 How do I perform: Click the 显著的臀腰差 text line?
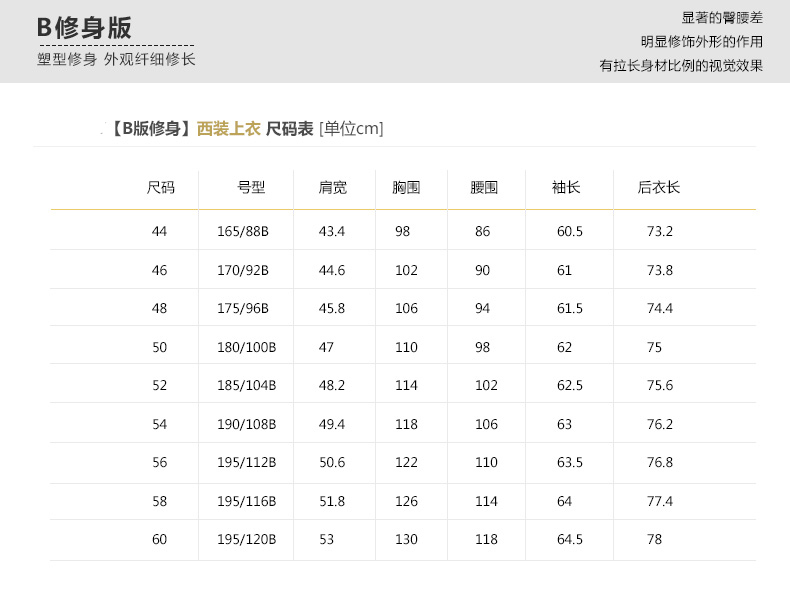click(722, 18)
